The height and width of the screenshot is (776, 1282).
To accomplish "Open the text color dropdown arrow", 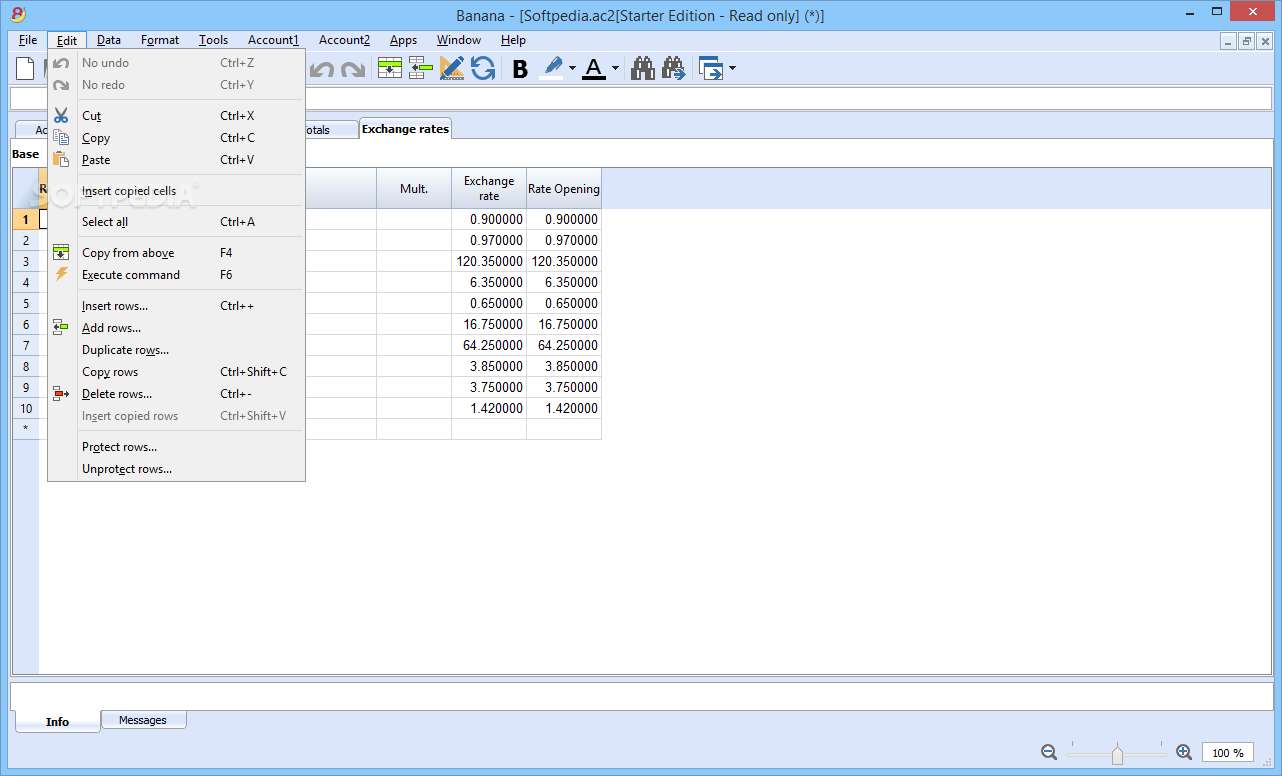I will coord(615,69).
